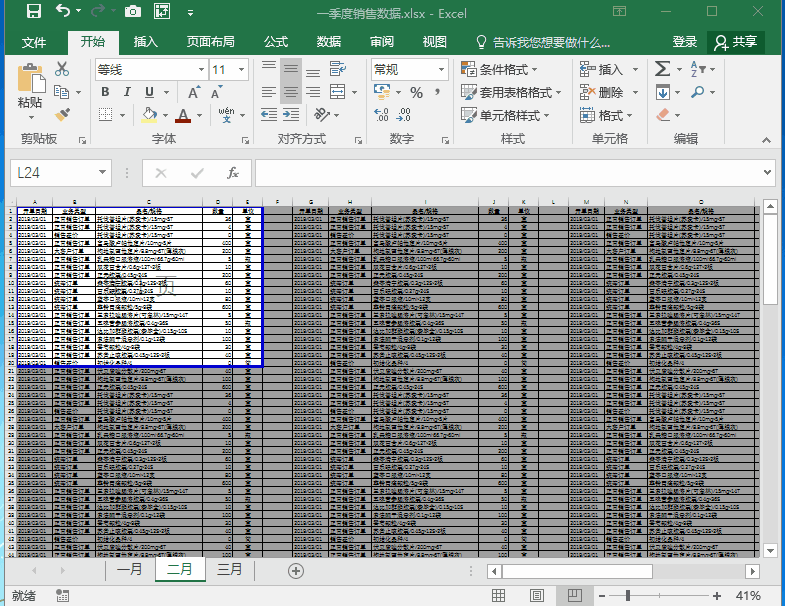Screen dimensions: 785x606
Task: Click the camera icon in title bar
Action: (x=133, y=13)
